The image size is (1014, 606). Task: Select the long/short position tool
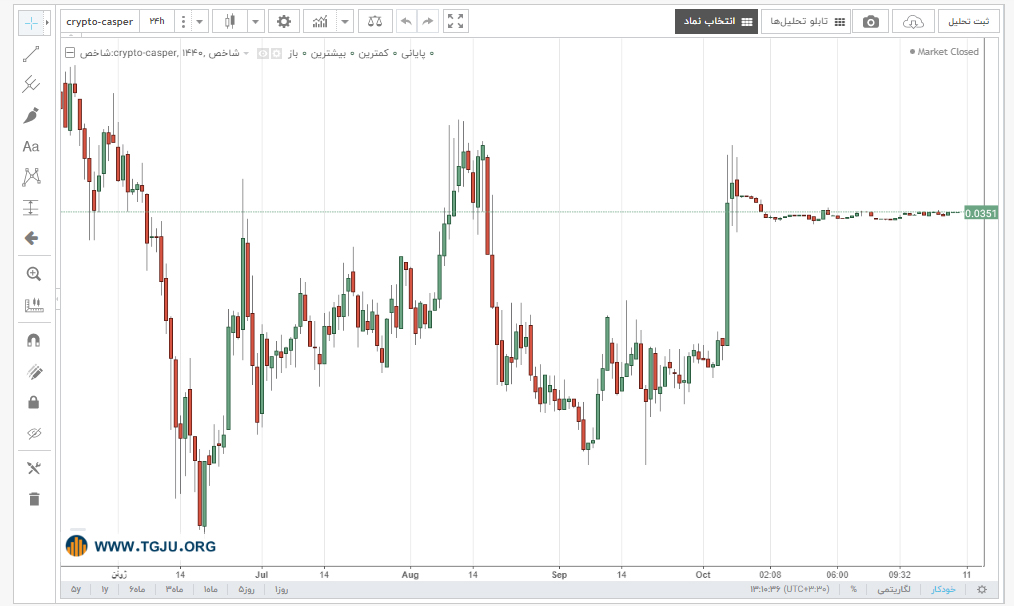31,208
